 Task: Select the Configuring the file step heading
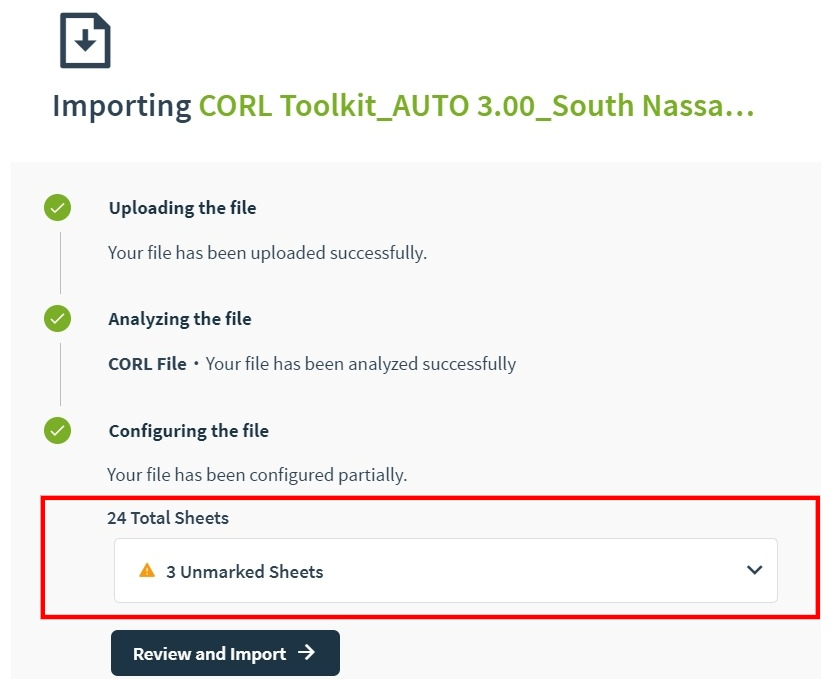(189, 431)
